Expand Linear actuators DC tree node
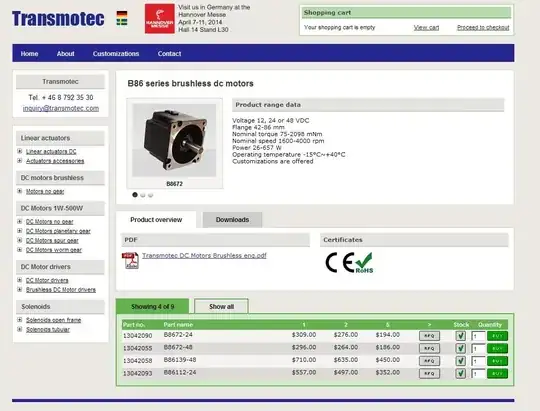 (20, 151)
